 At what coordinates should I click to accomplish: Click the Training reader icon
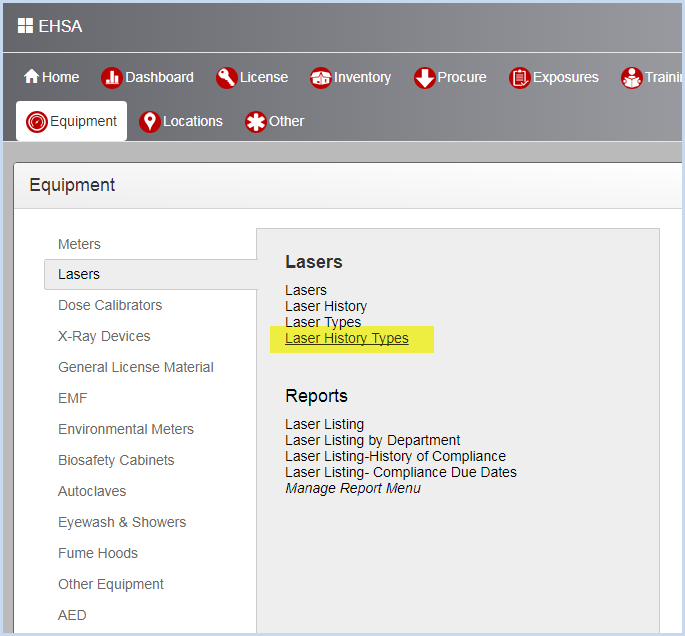click(632, 78)
